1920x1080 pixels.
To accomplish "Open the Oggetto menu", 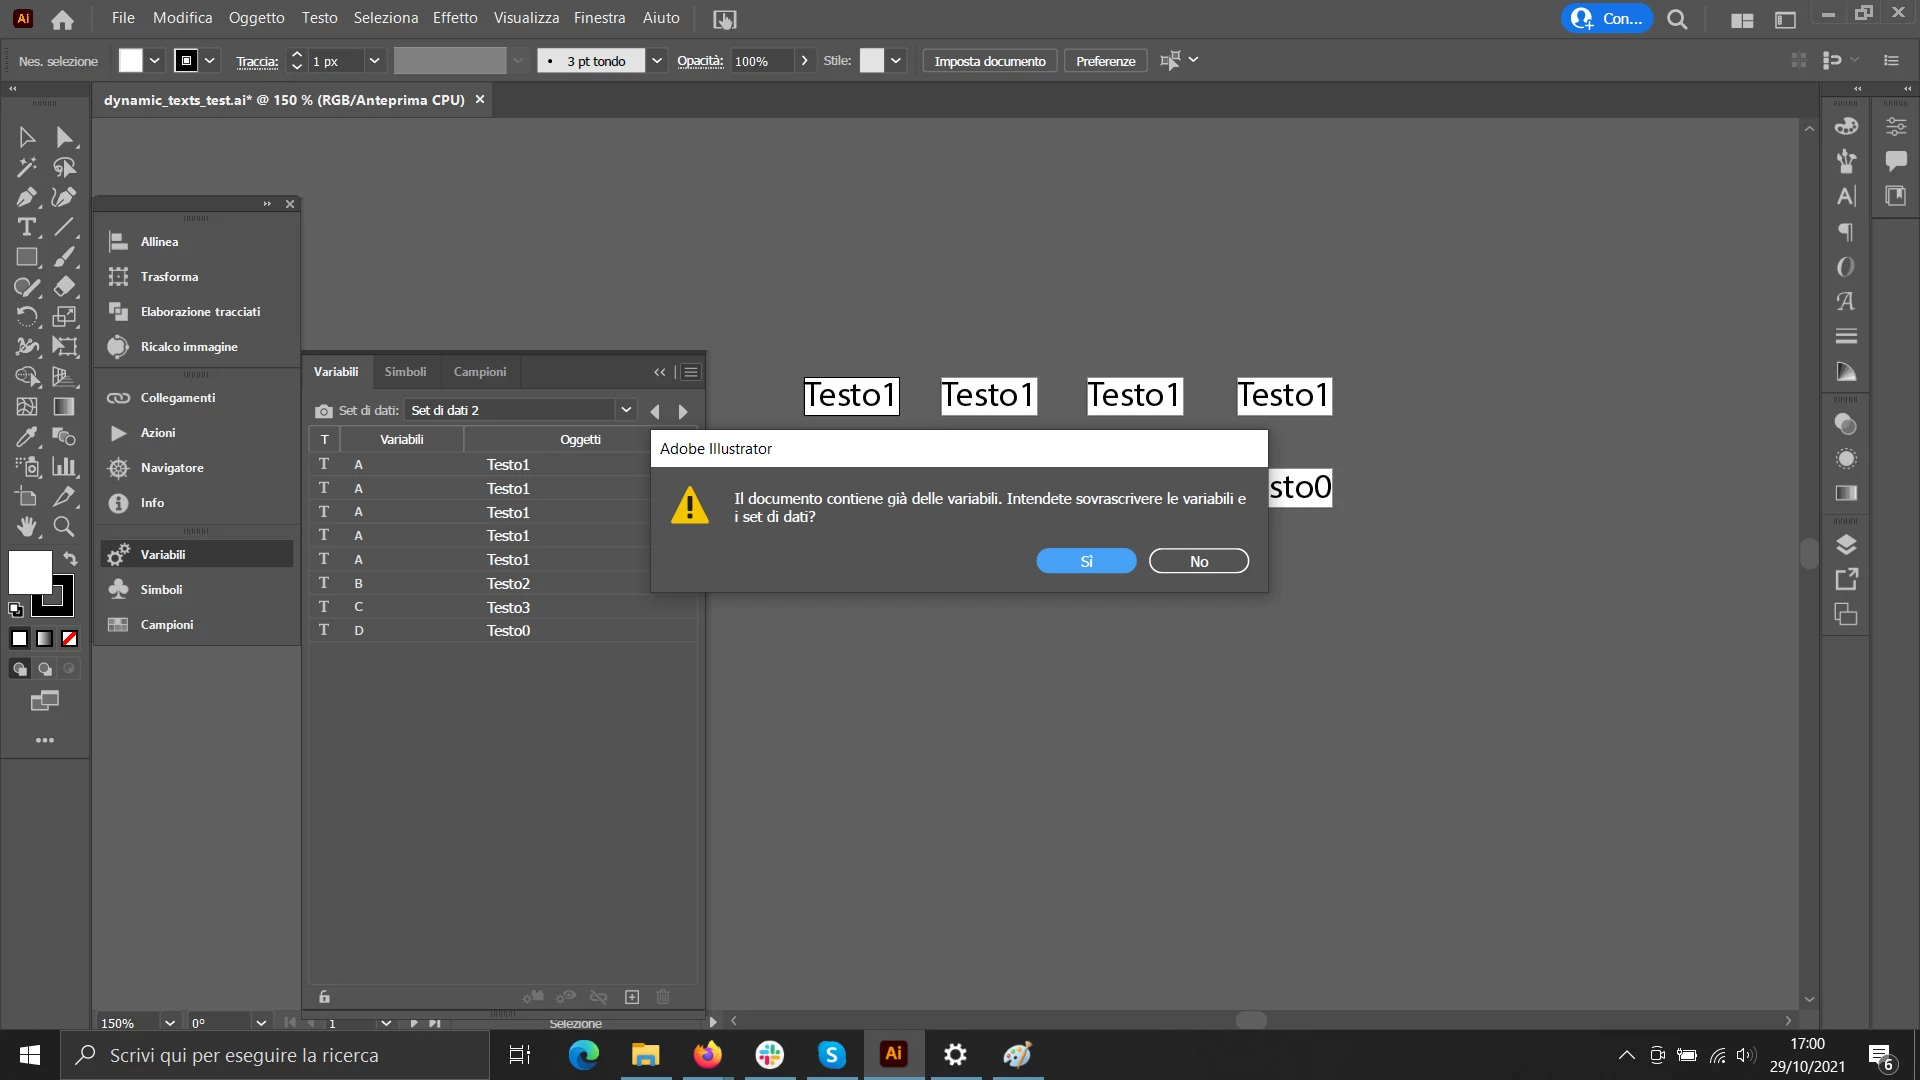I will [x=256, y=18].
